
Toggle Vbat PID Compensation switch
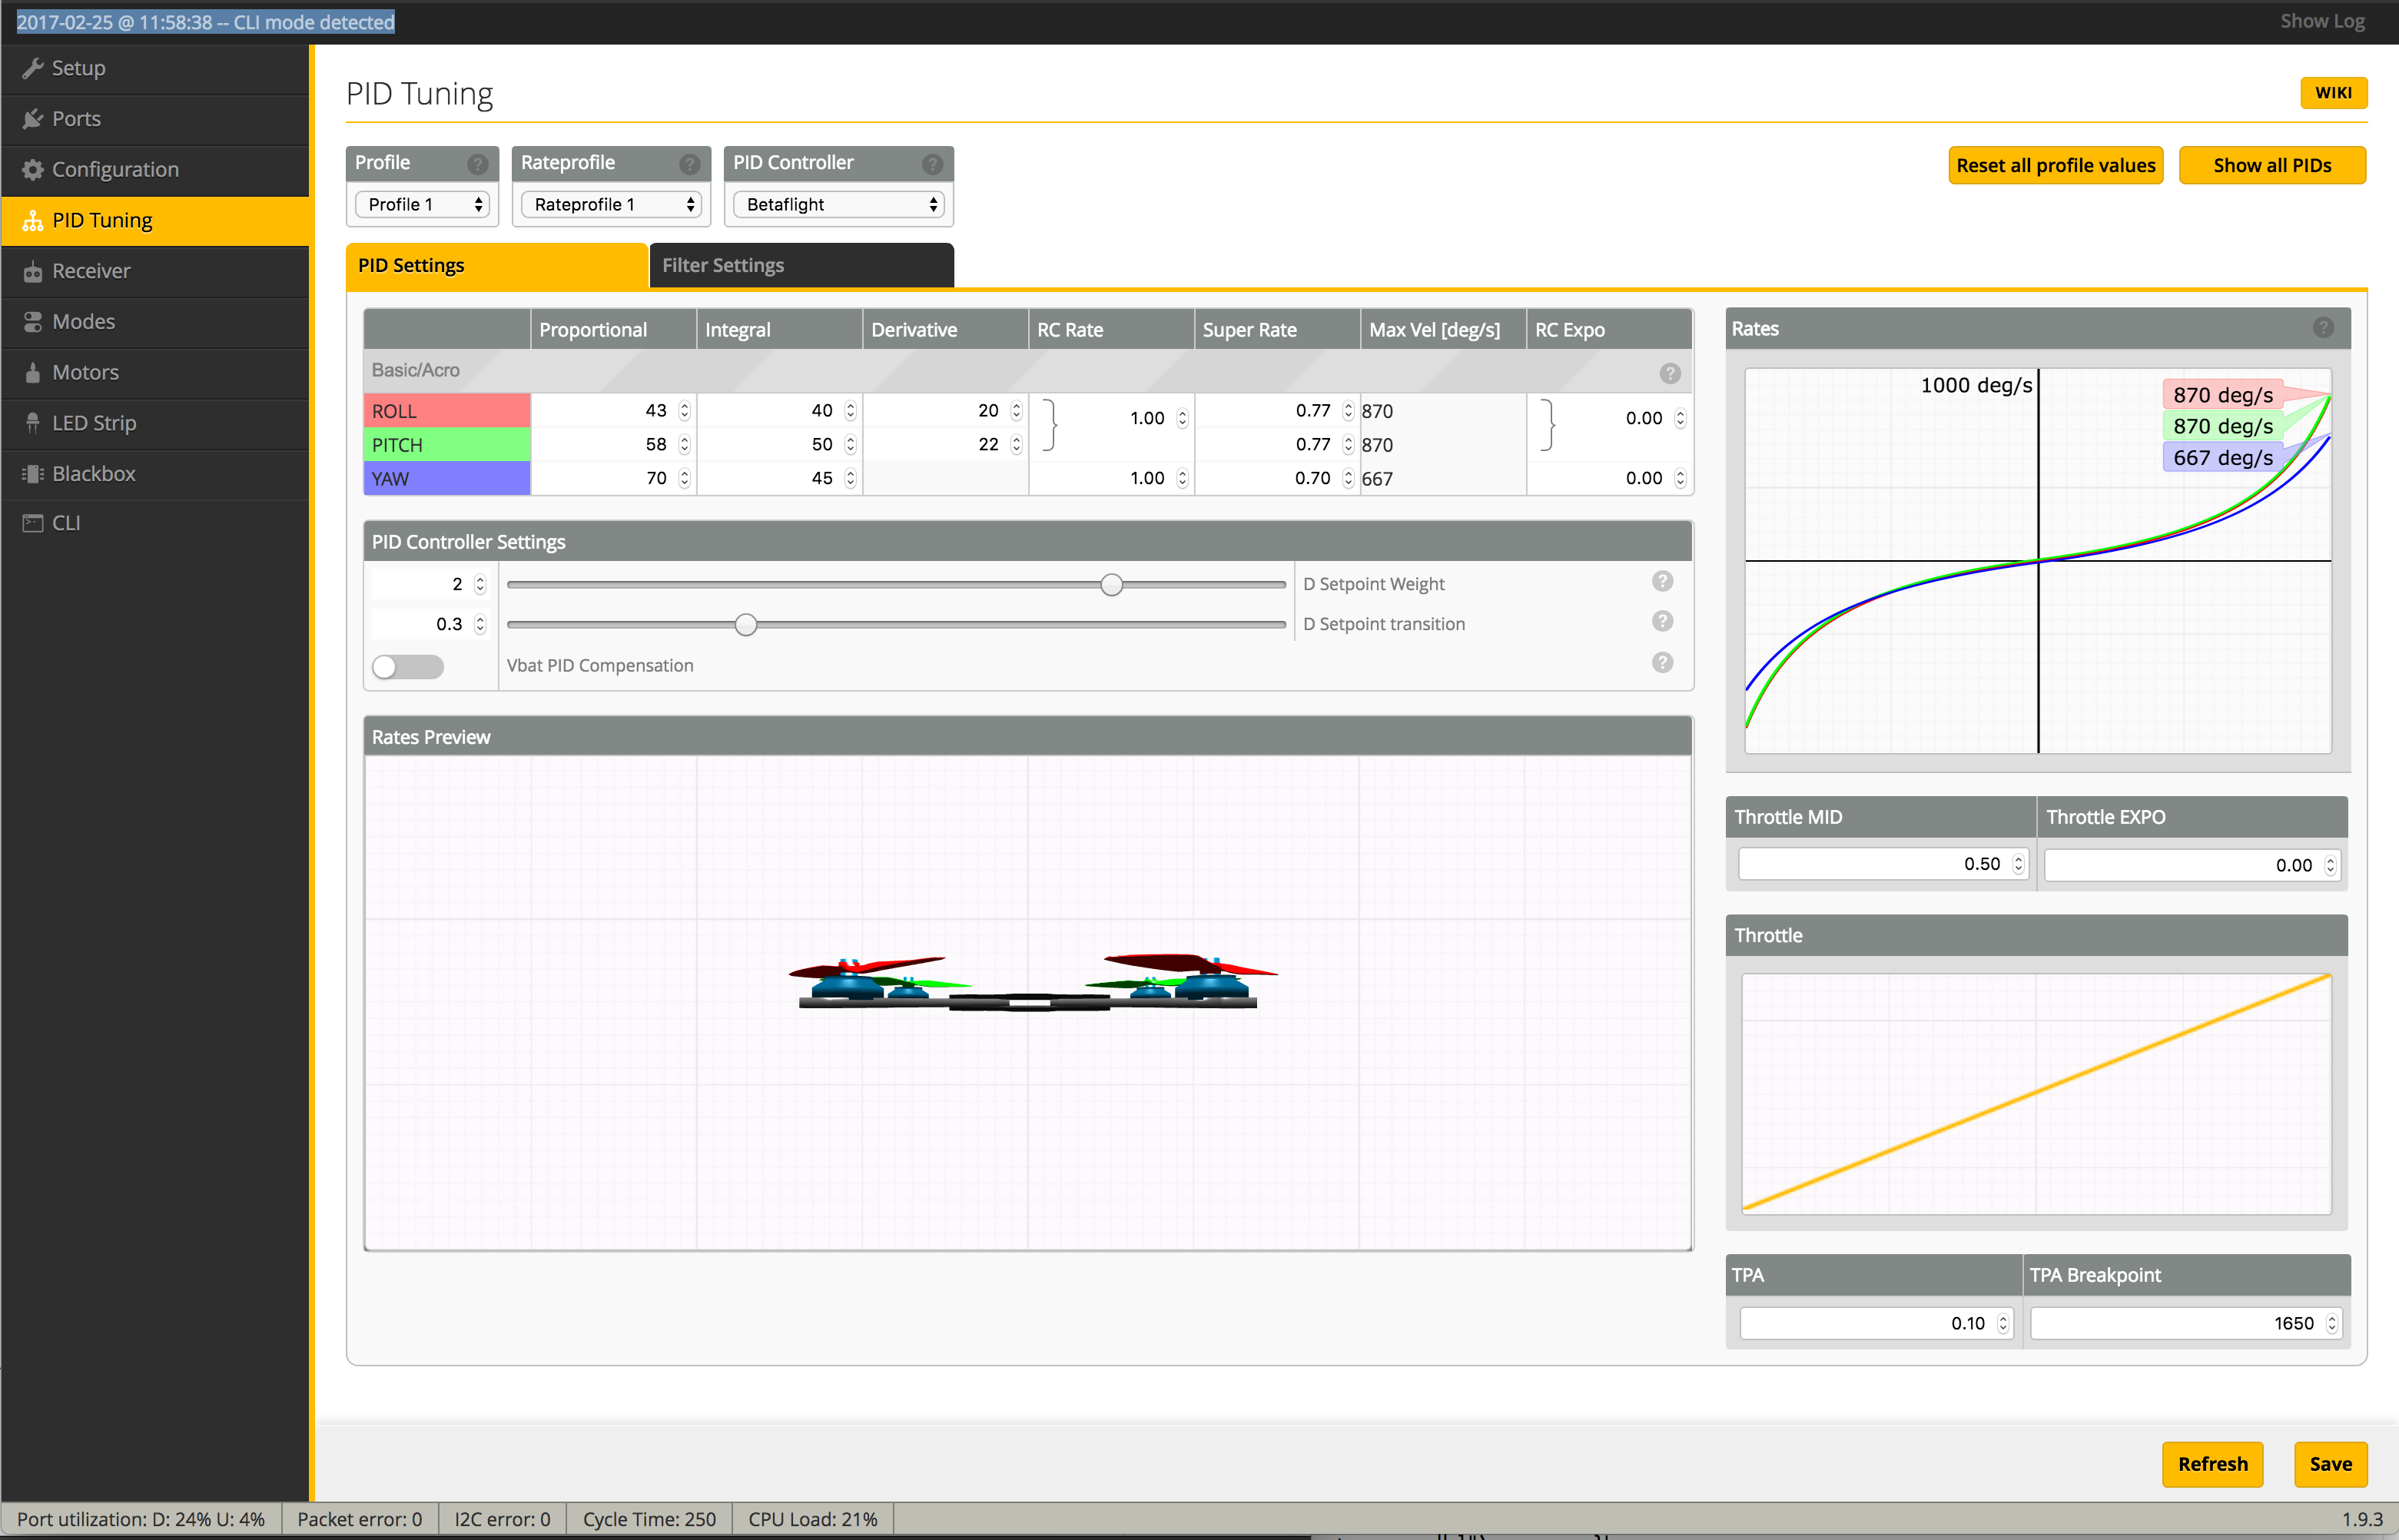407,666
